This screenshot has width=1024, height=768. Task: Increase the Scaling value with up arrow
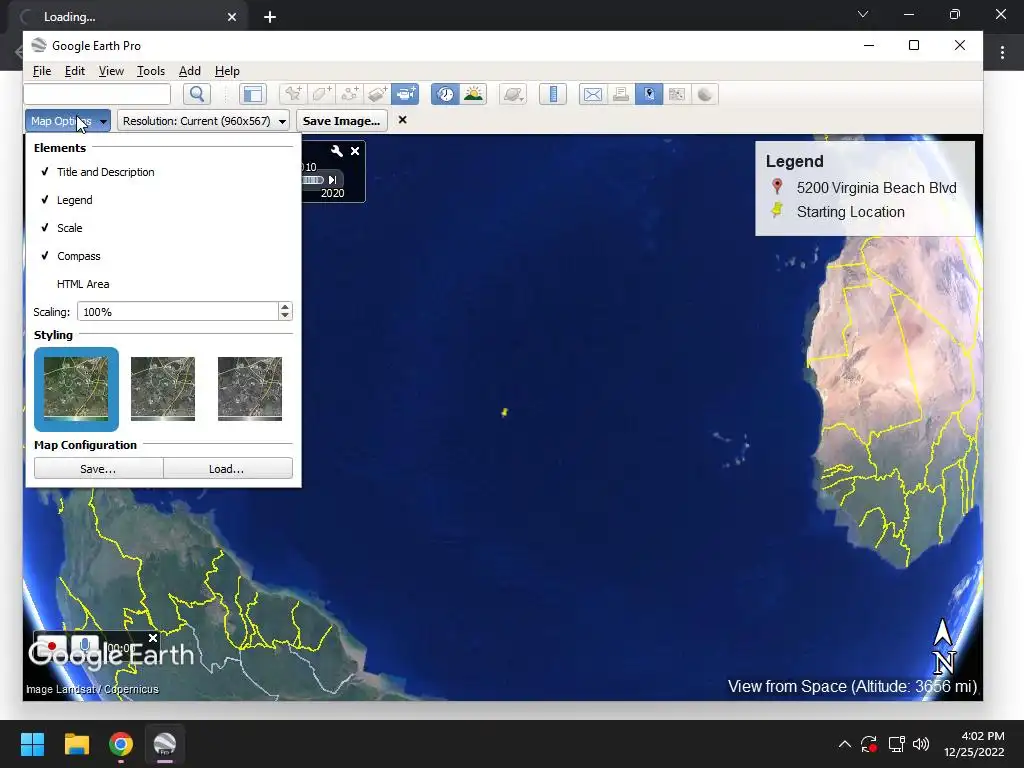coord(285,306)
